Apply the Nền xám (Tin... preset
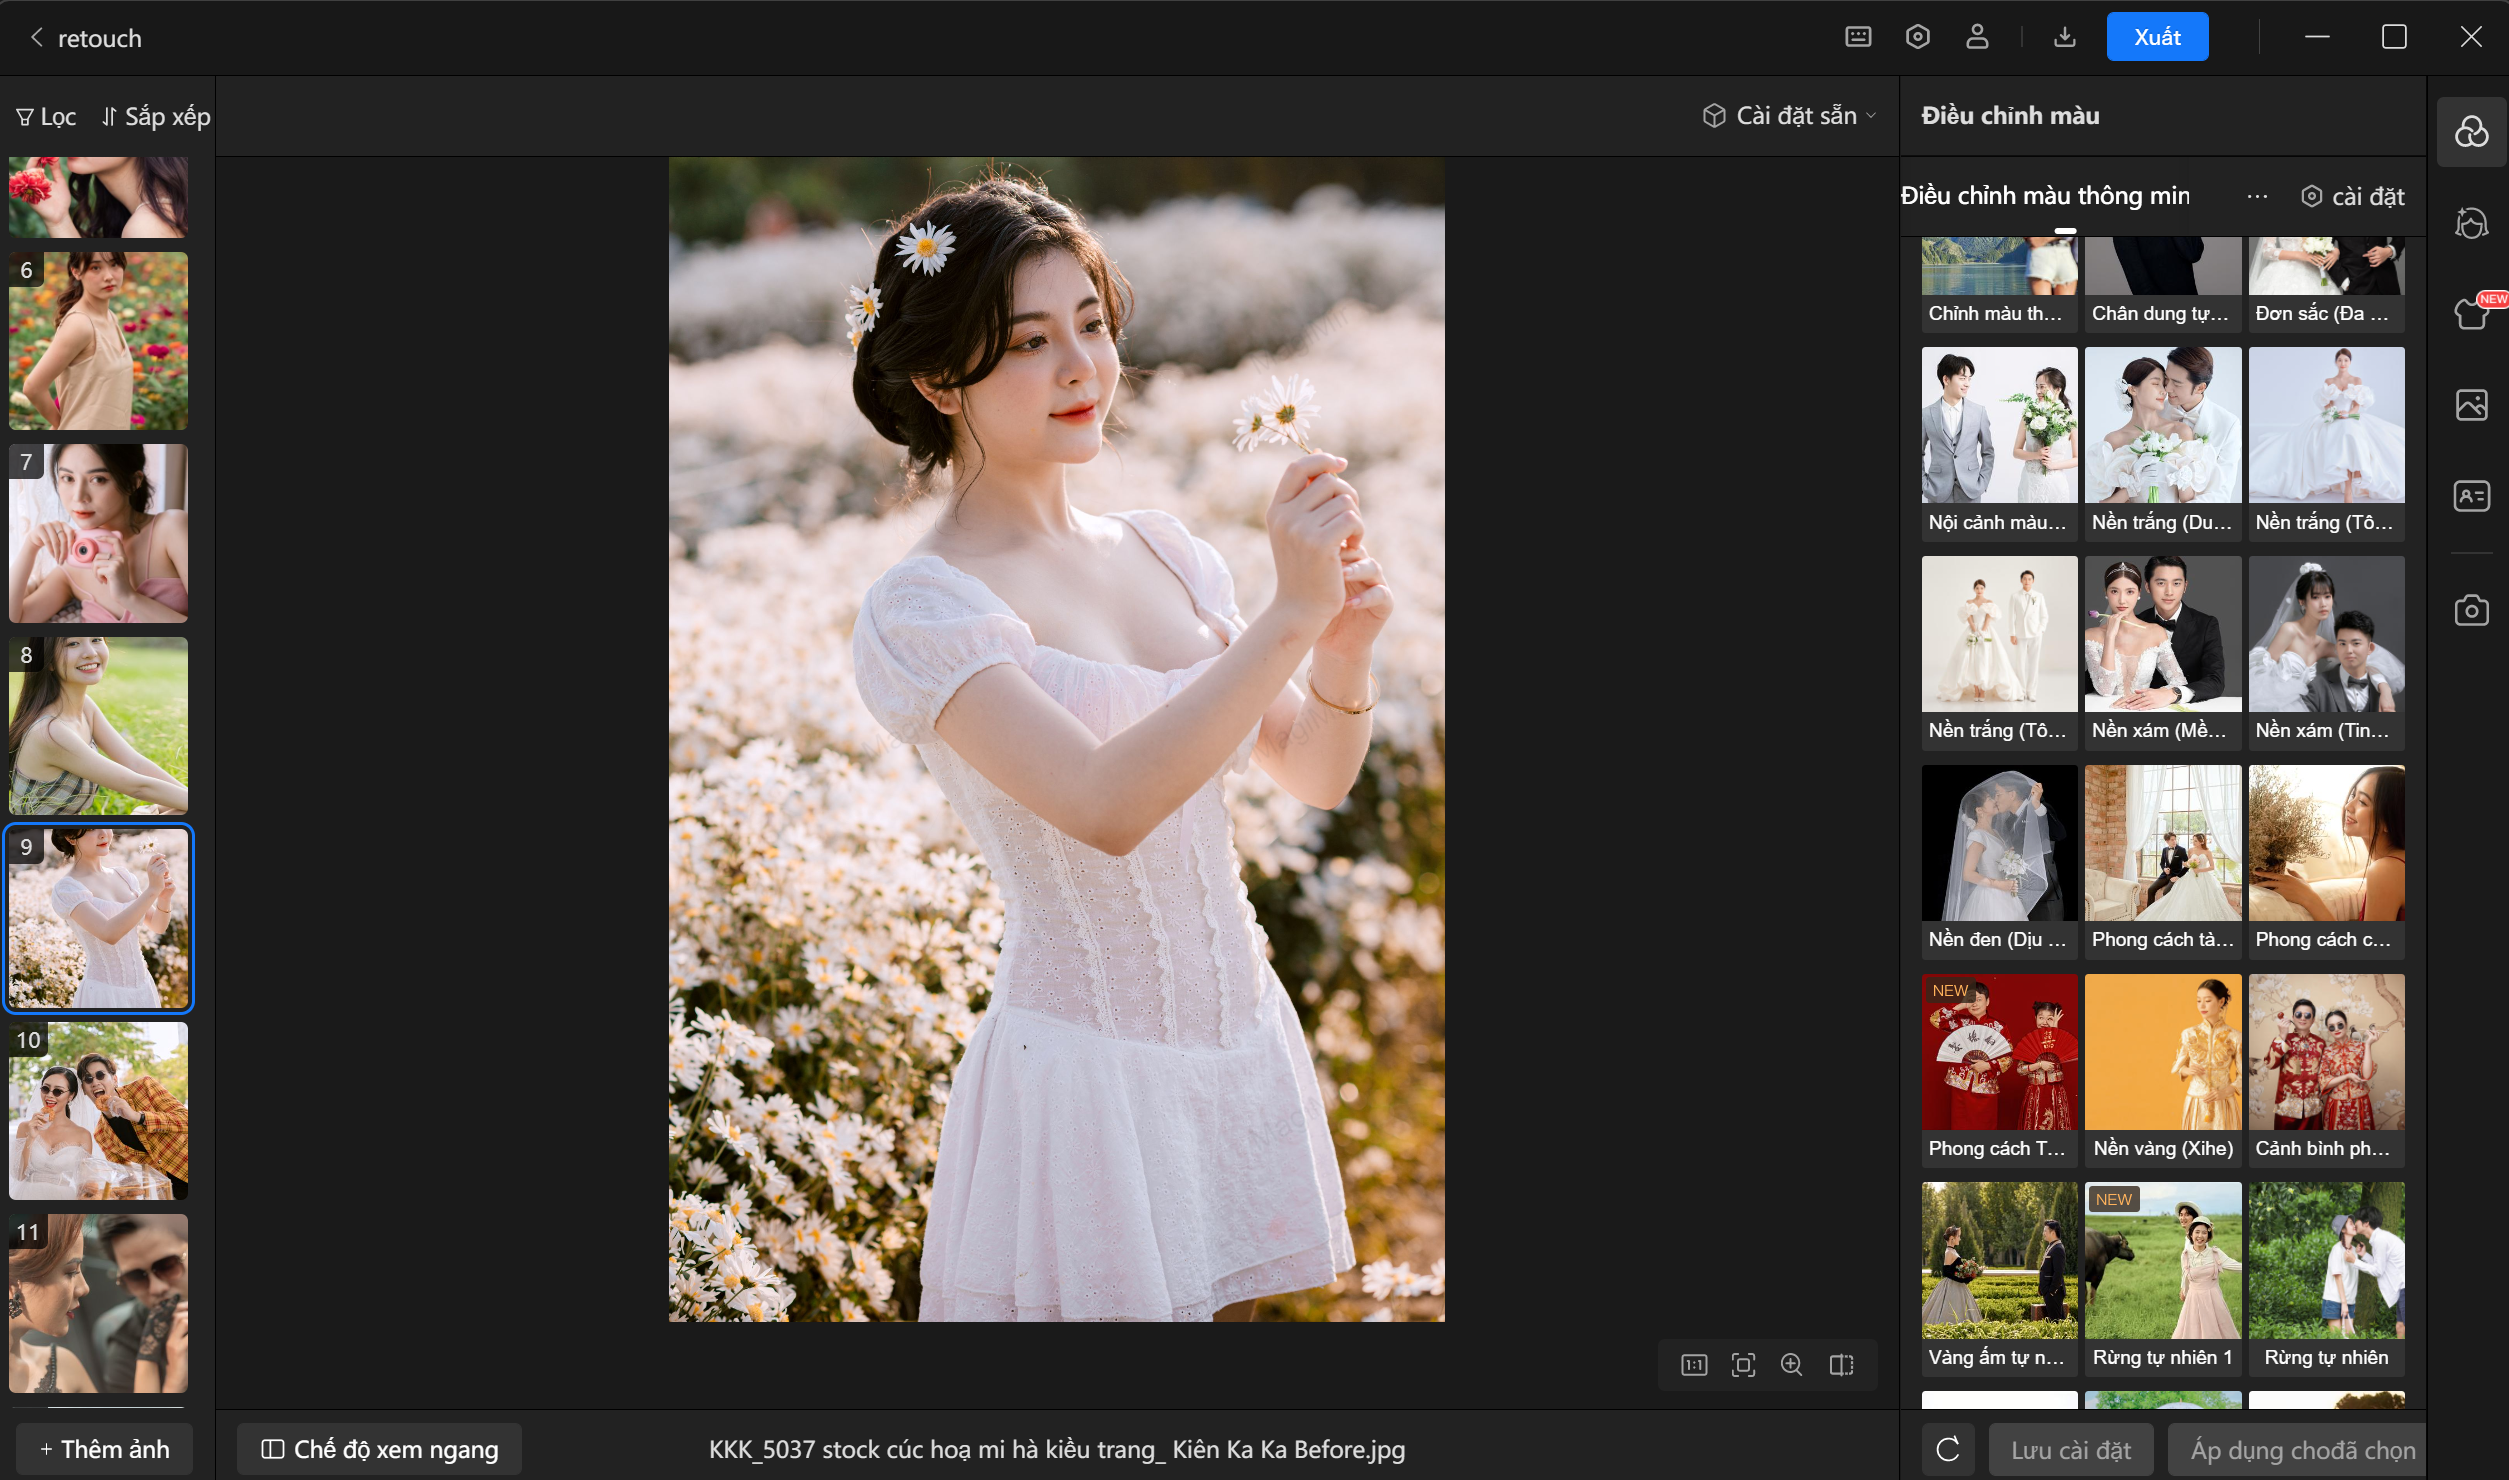 point(2326,652)
